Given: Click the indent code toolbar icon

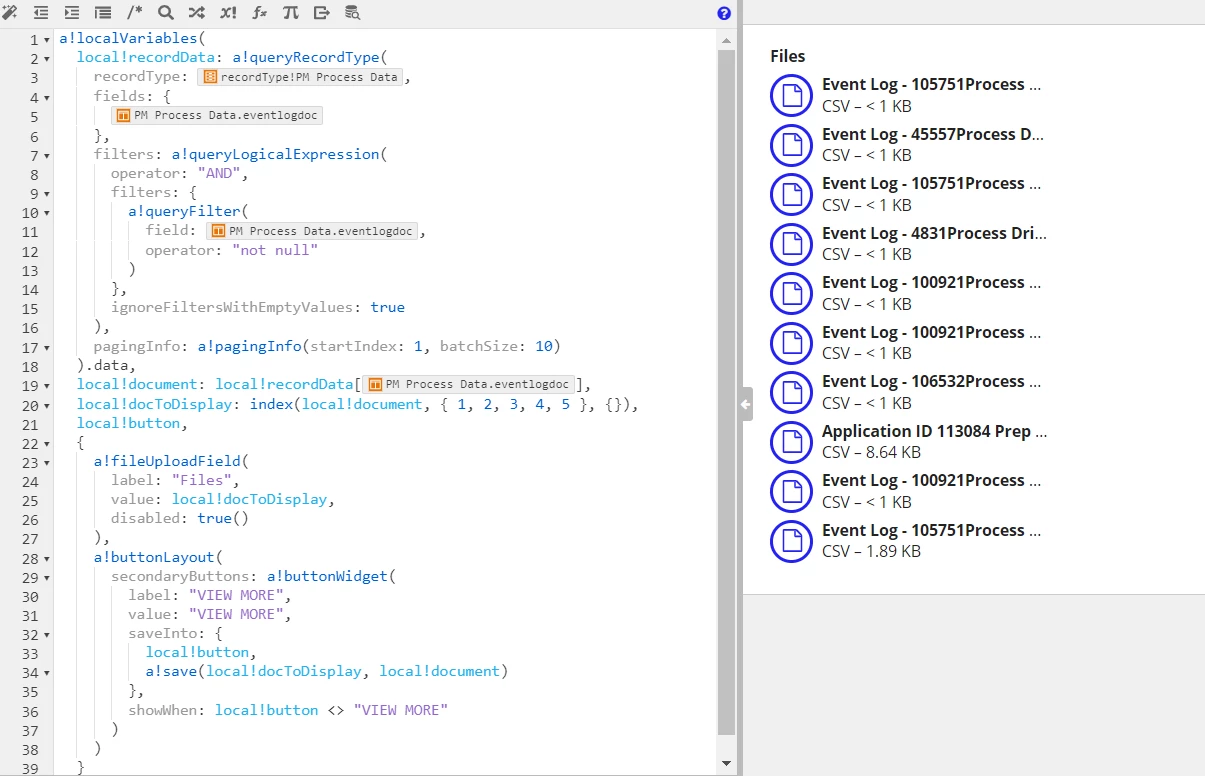Looking at the screenshot, I should [72, 13].
